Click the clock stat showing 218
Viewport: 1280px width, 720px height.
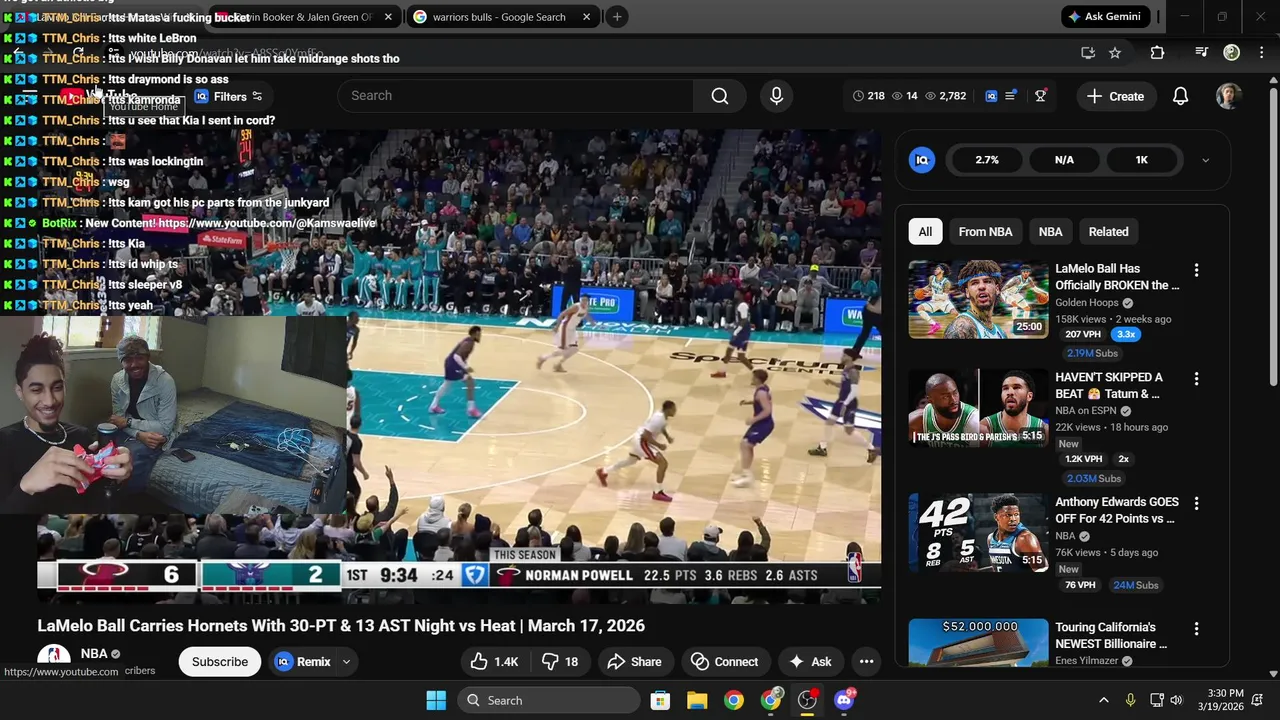[868, 96]
